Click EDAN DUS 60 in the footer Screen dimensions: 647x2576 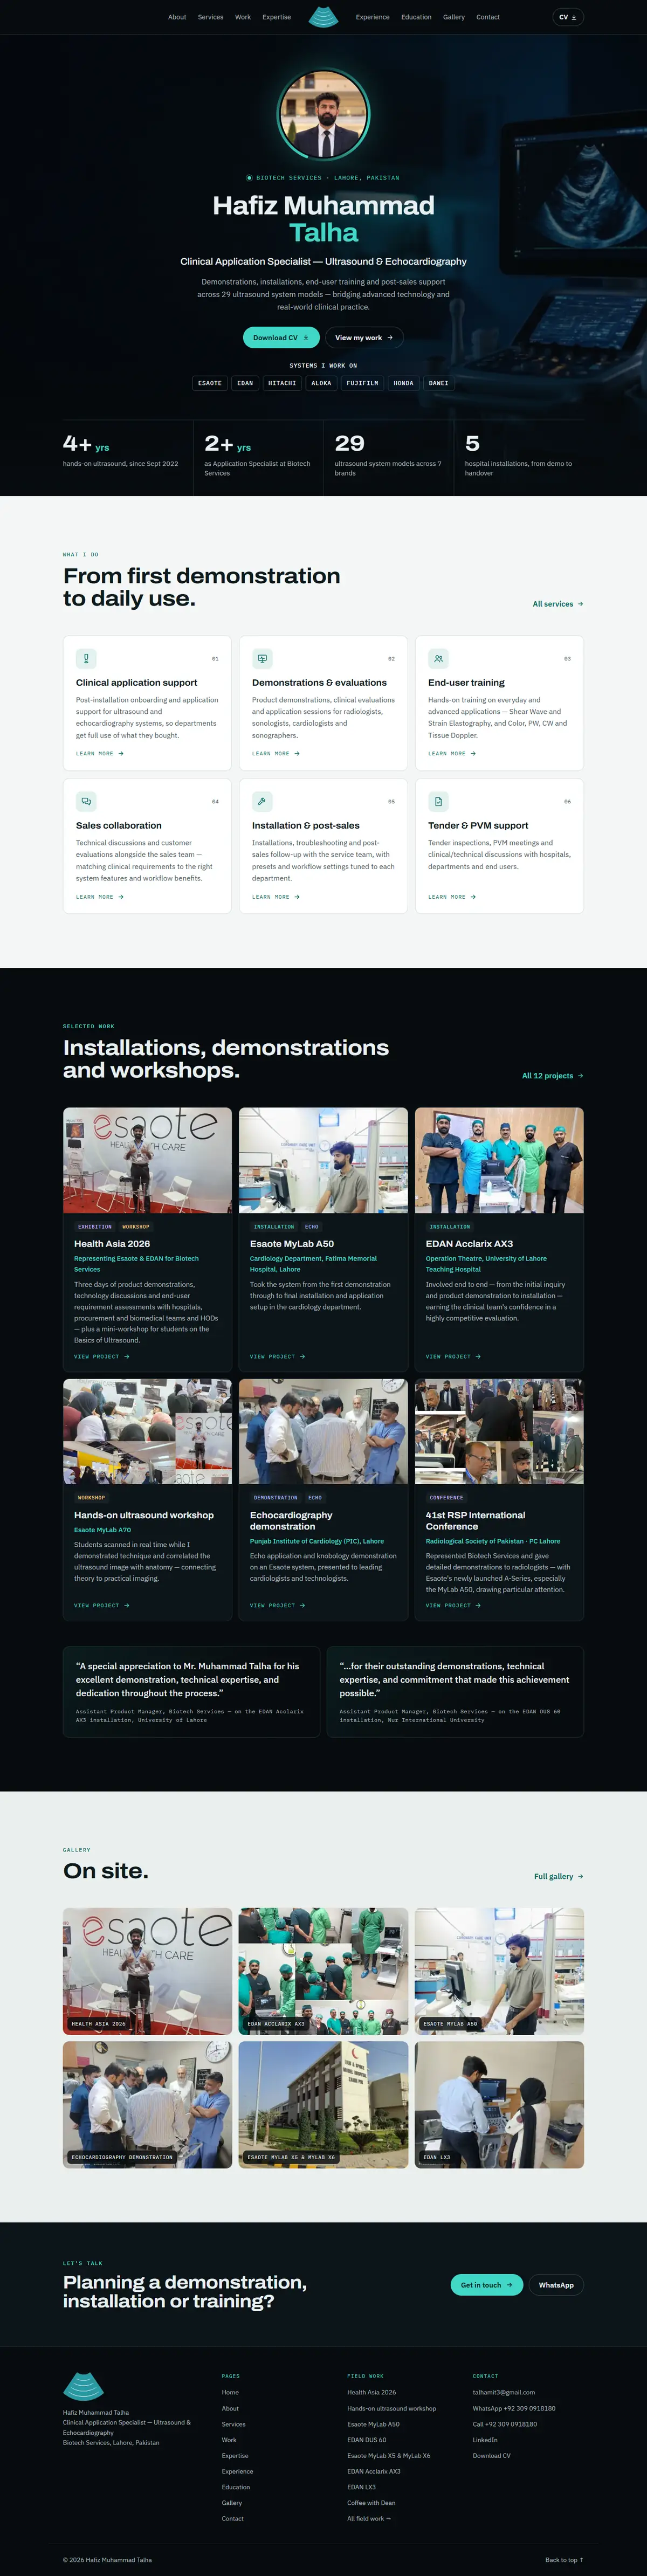pyautogui.click(x=367, y=2439)
